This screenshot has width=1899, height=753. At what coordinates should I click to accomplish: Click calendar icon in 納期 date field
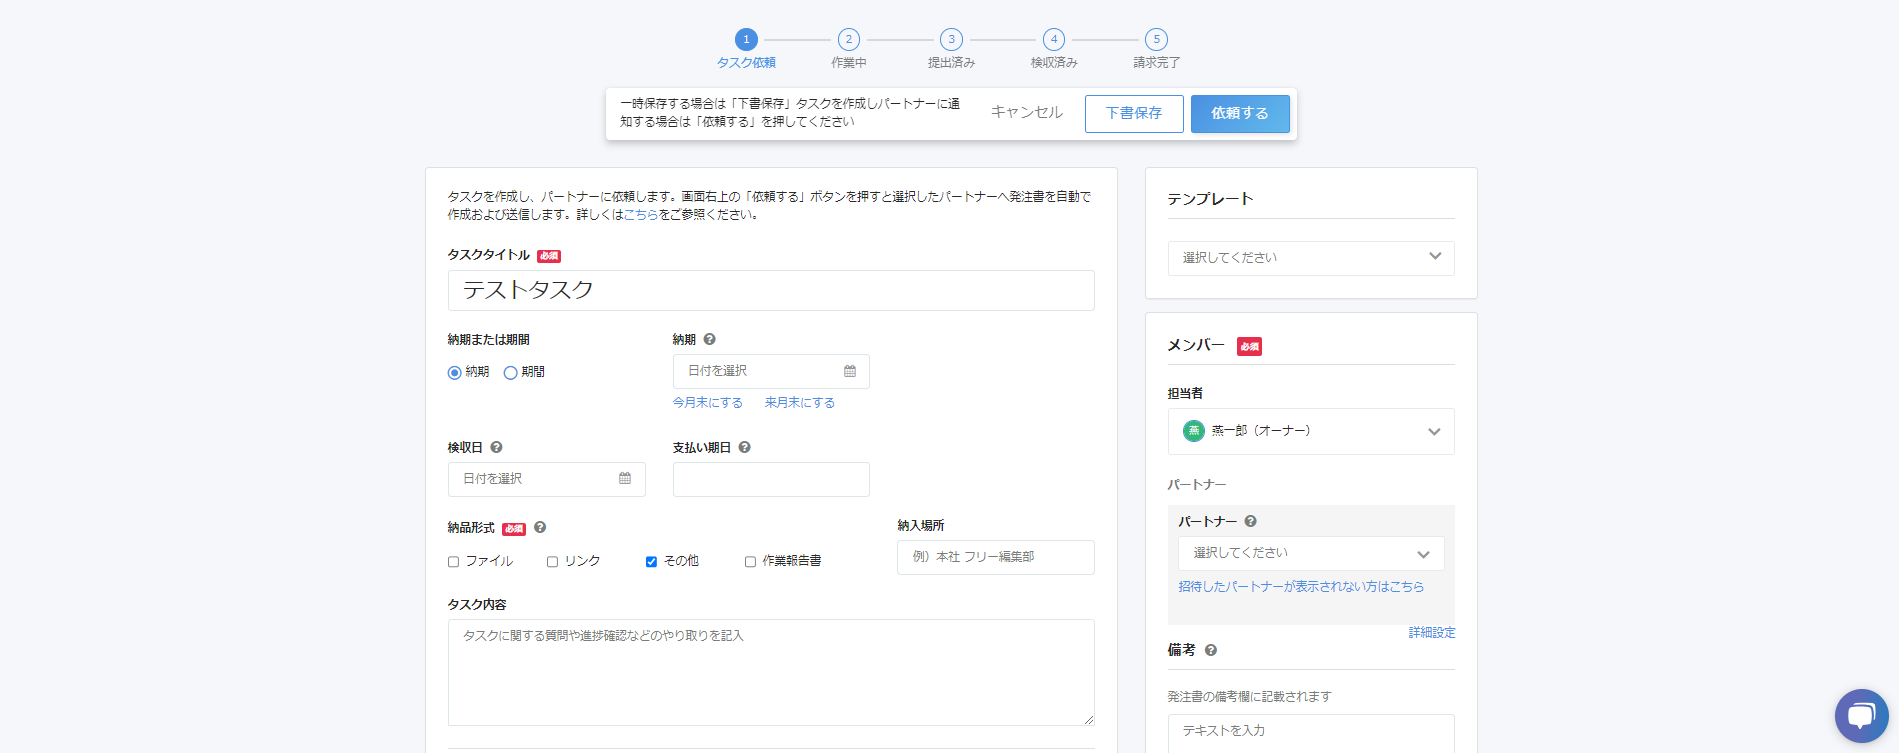tap(850, 371)
